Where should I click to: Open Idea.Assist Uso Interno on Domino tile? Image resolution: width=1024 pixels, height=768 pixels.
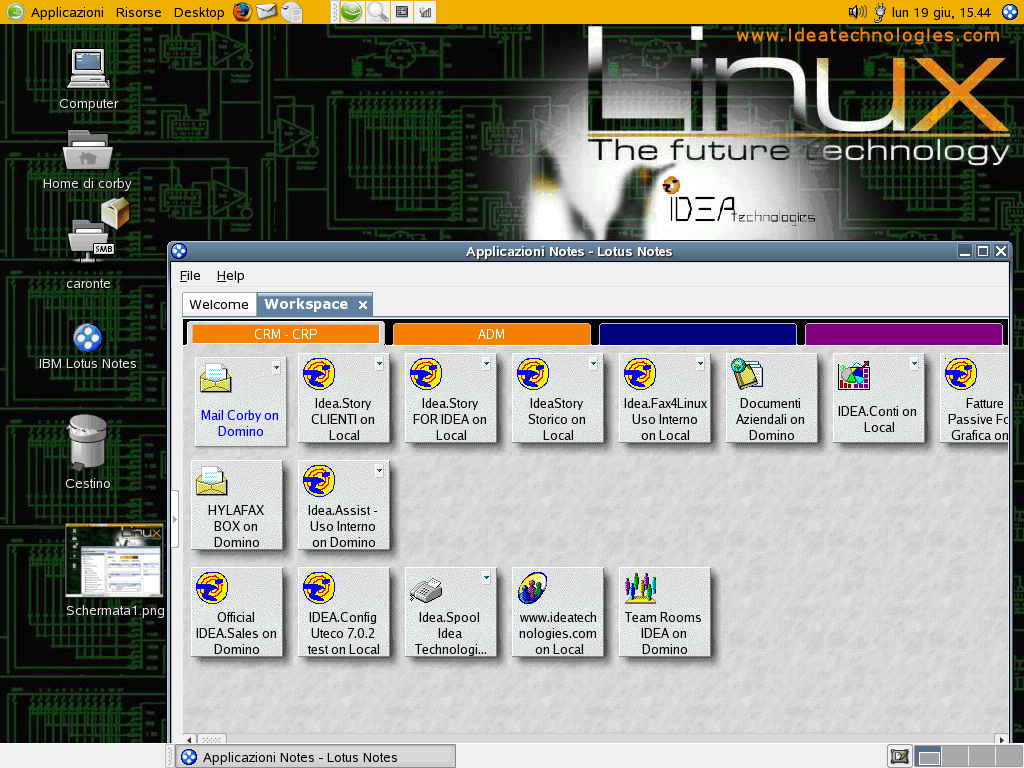pos(344,506)
